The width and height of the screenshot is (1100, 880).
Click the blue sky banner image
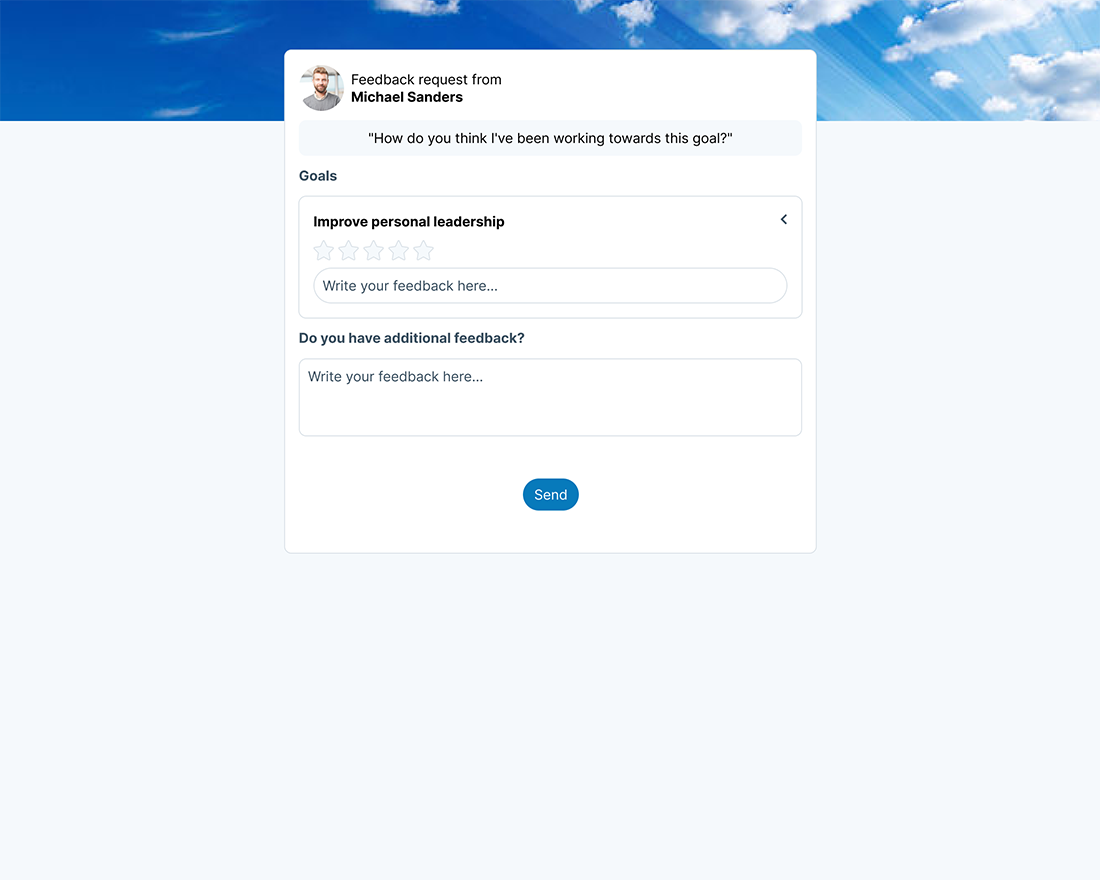(140, 60)
